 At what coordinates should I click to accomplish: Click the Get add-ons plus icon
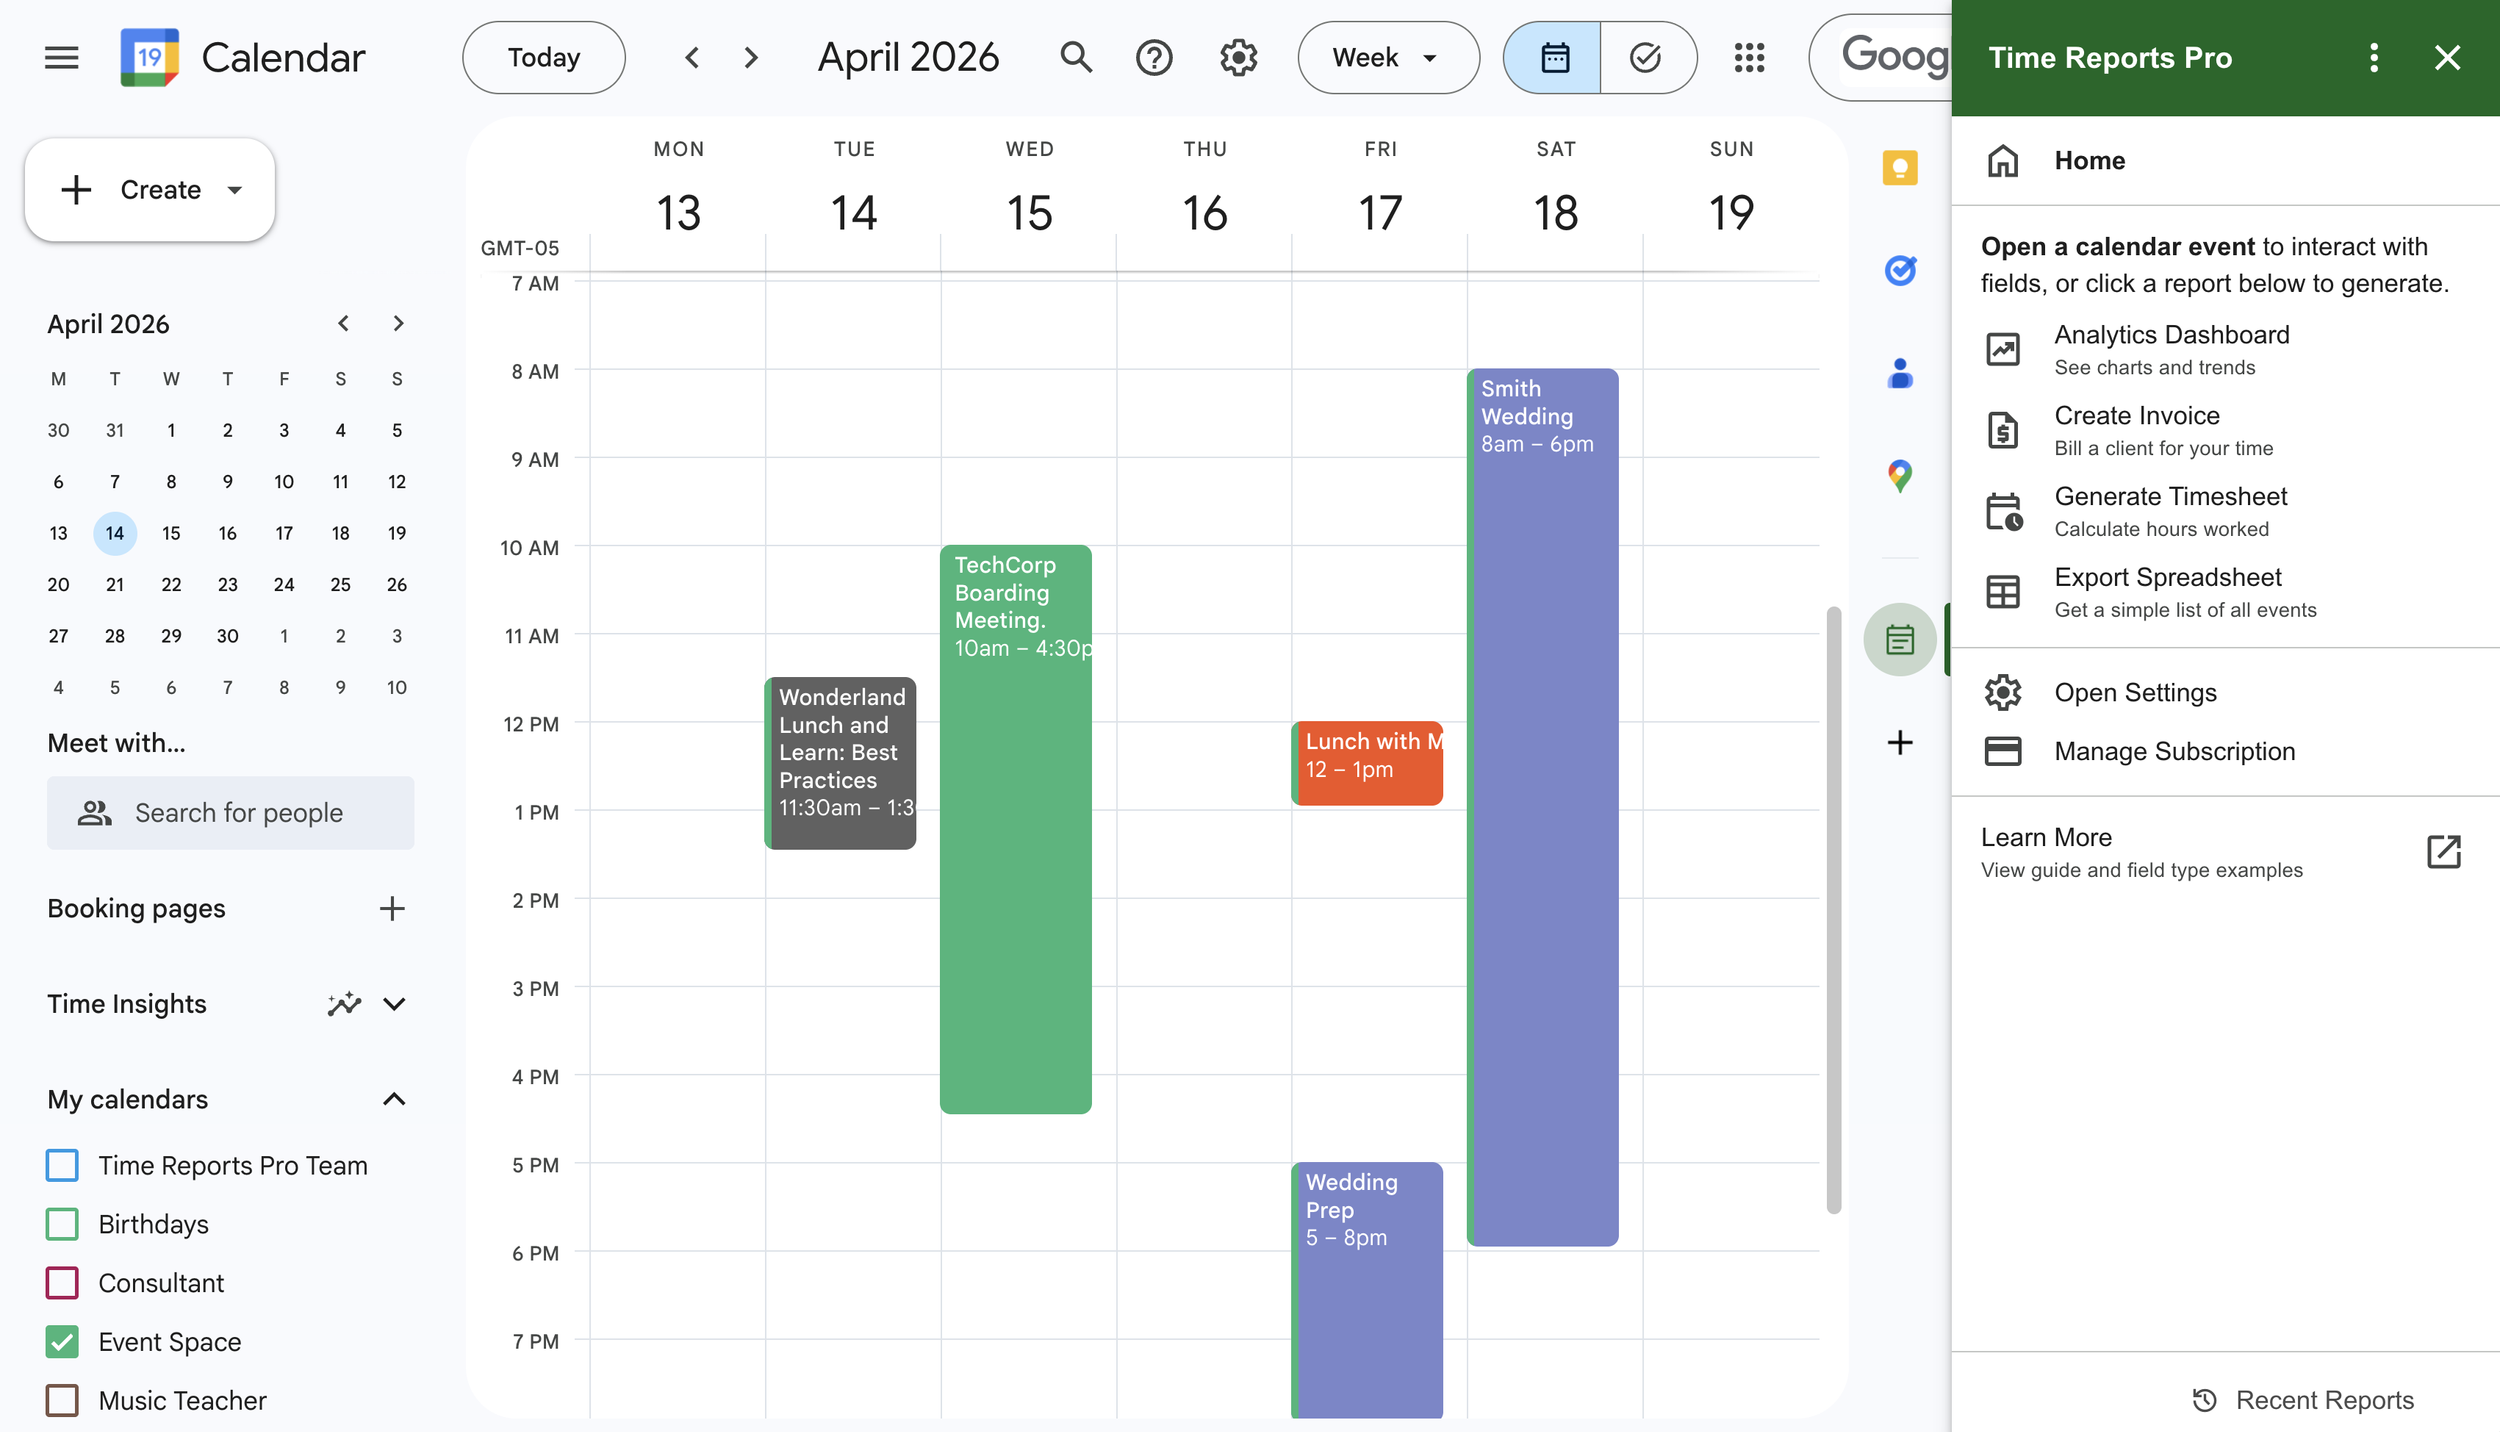[1899, 742]
